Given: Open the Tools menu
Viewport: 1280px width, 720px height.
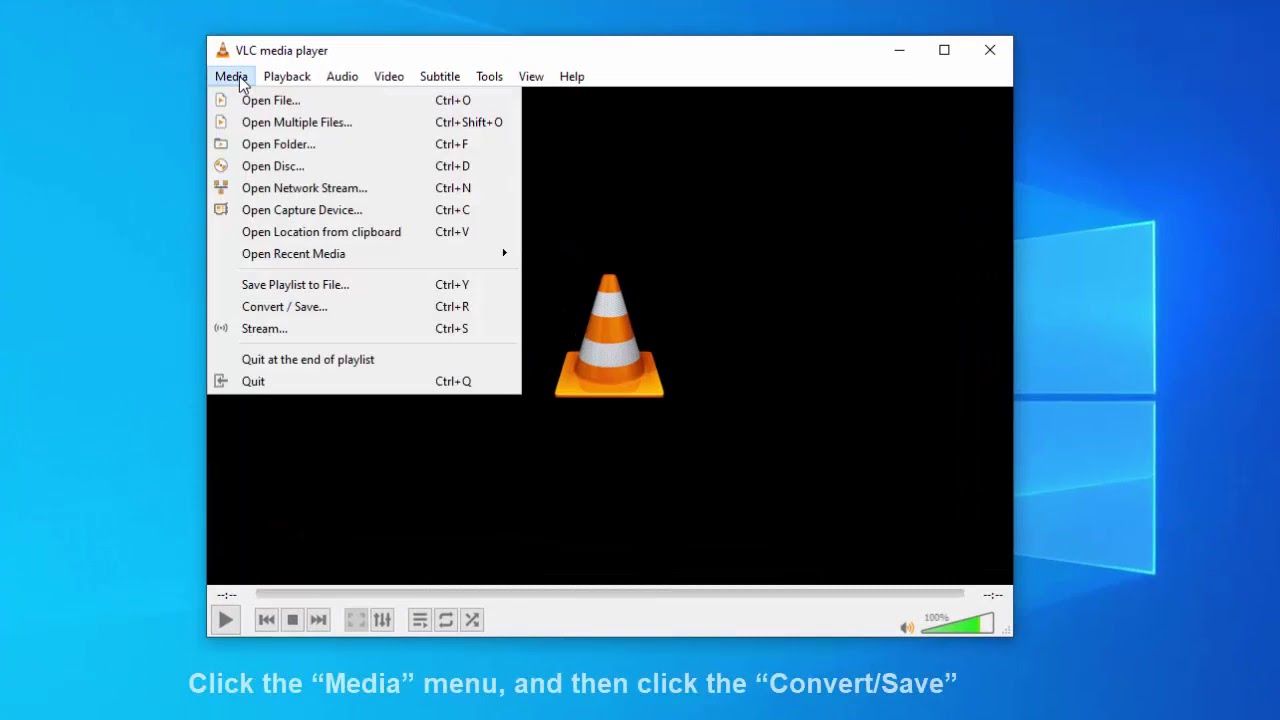Looking at the screenshot, I should [489, 76].
